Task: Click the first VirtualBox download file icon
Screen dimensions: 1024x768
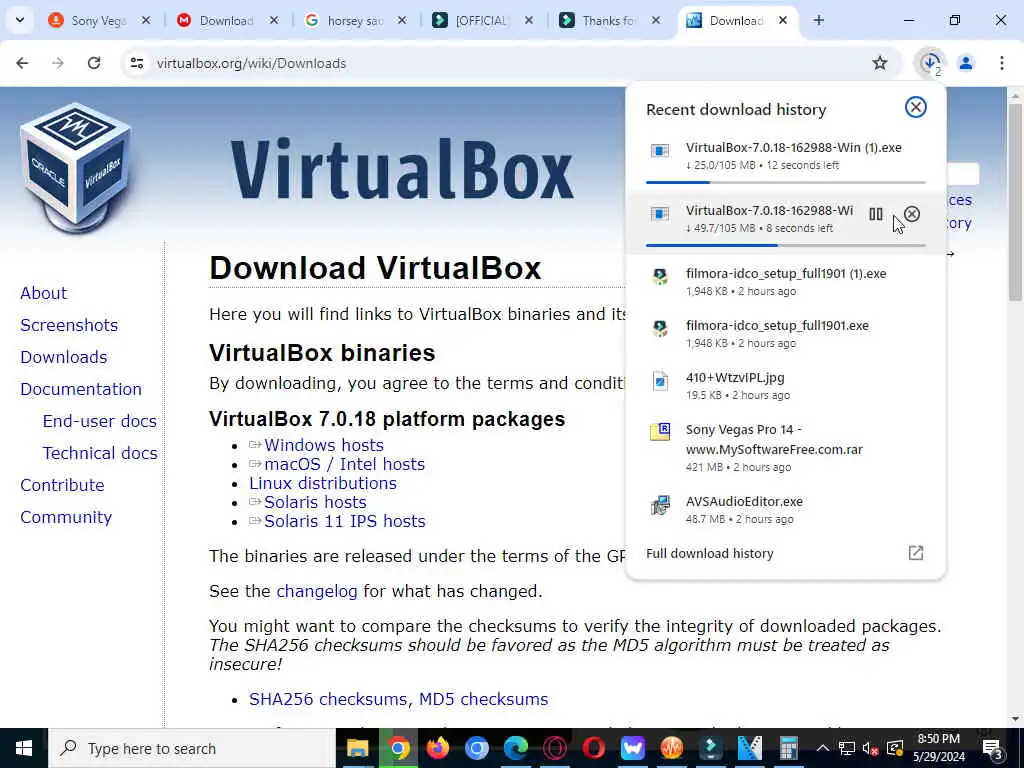Action: [660, 151]
